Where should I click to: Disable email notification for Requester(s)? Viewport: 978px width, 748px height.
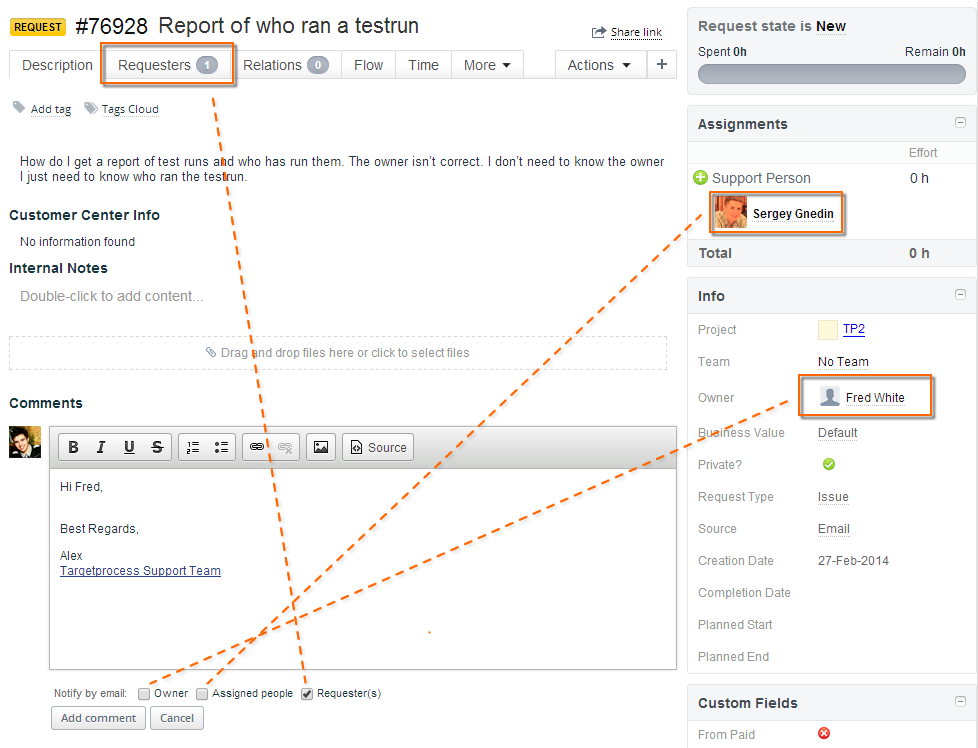tap(307, 693)
